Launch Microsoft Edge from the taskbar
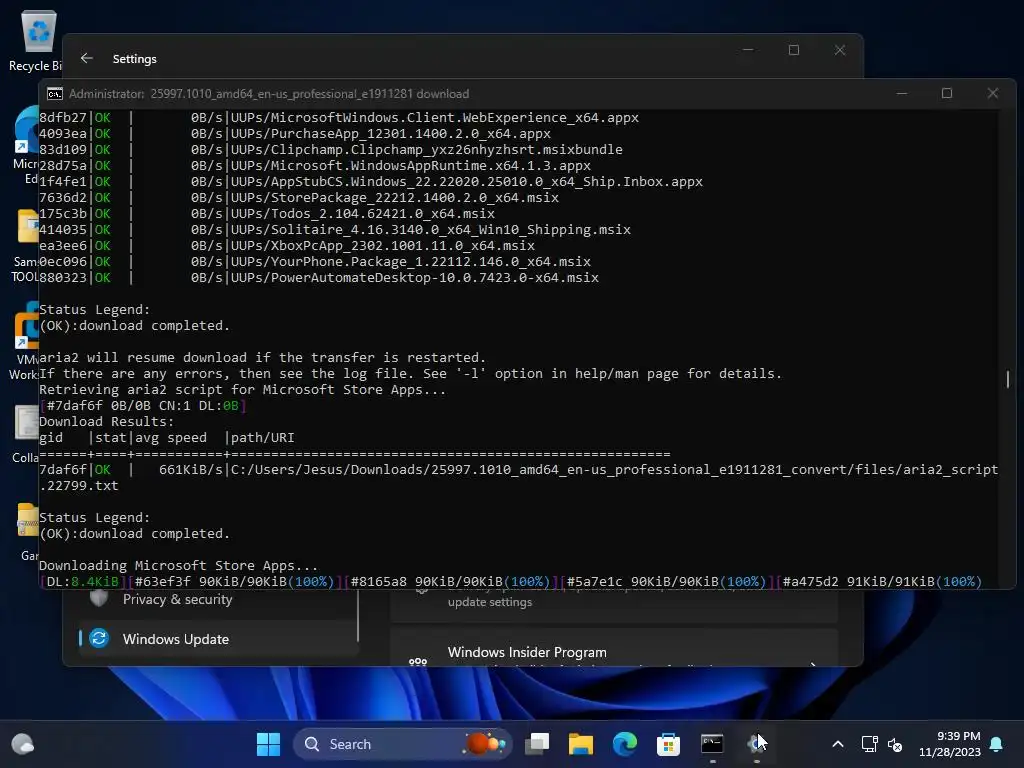The image size is (1024, 768). point(624,744)
